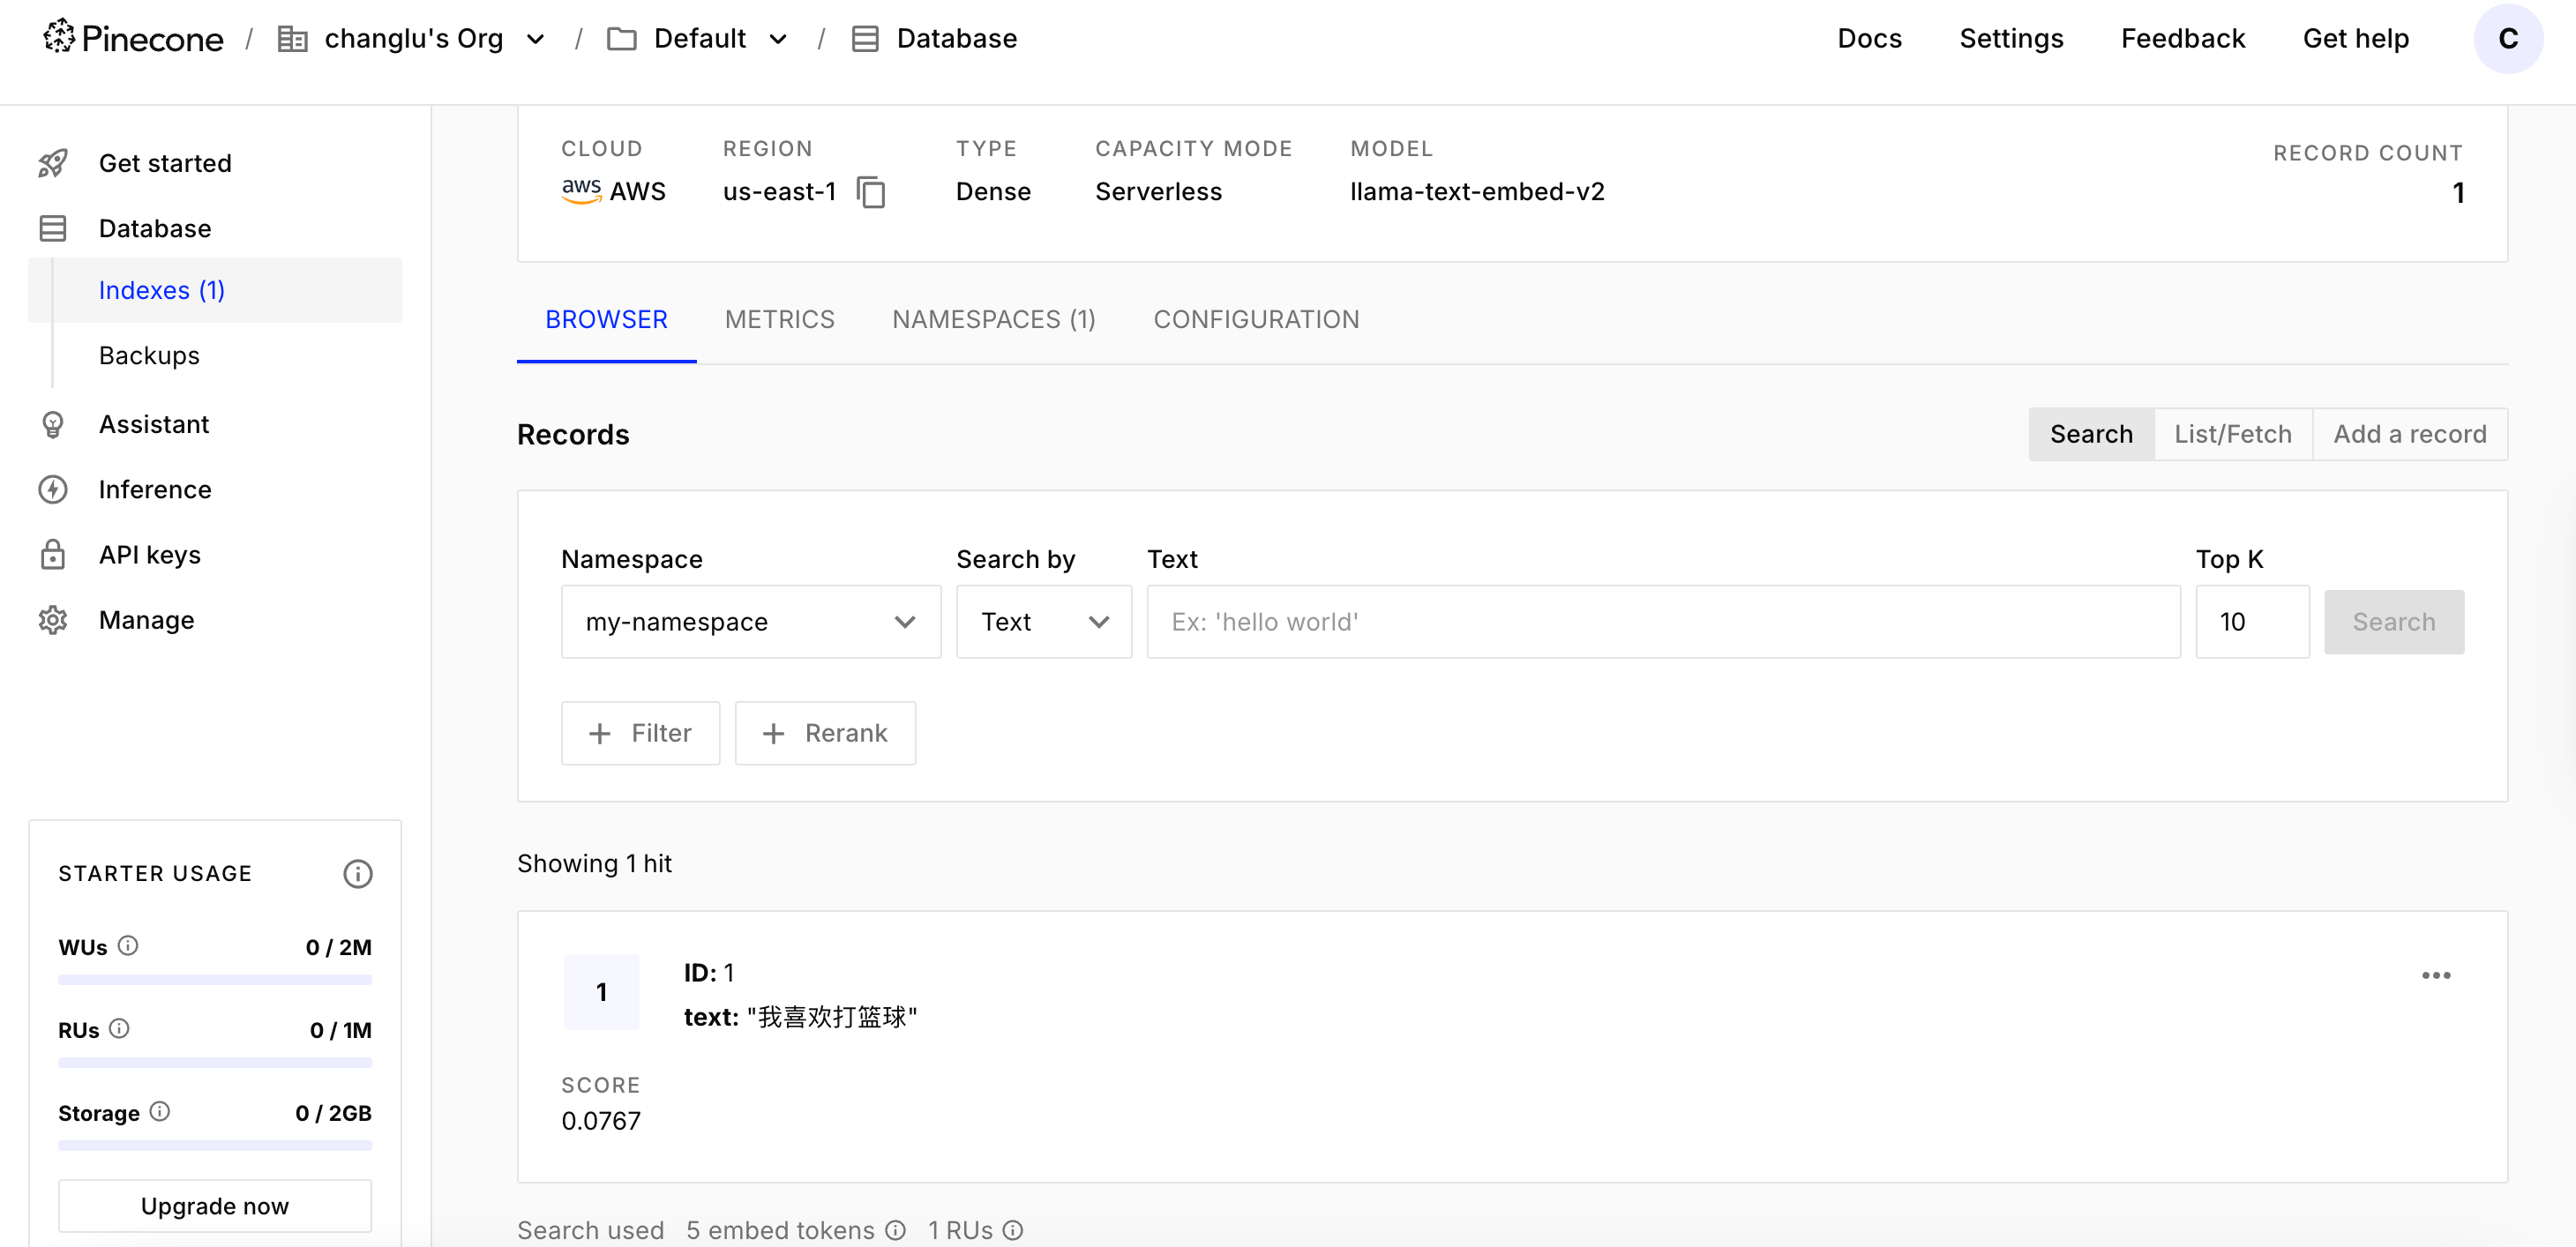Click the embed tokens info icon
Viewport: 2576px width, 1247px height.
(x=896, y=1230)
